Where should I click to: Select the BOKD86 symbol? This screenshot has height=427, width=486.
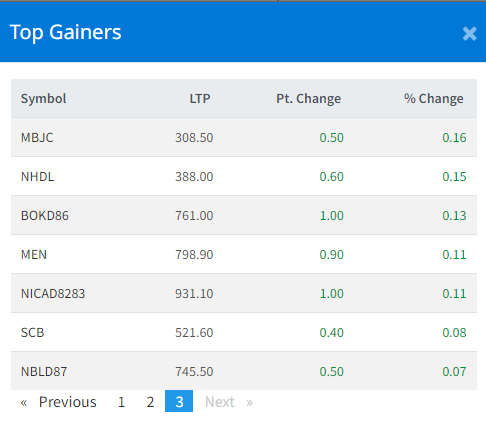point(45,215)
